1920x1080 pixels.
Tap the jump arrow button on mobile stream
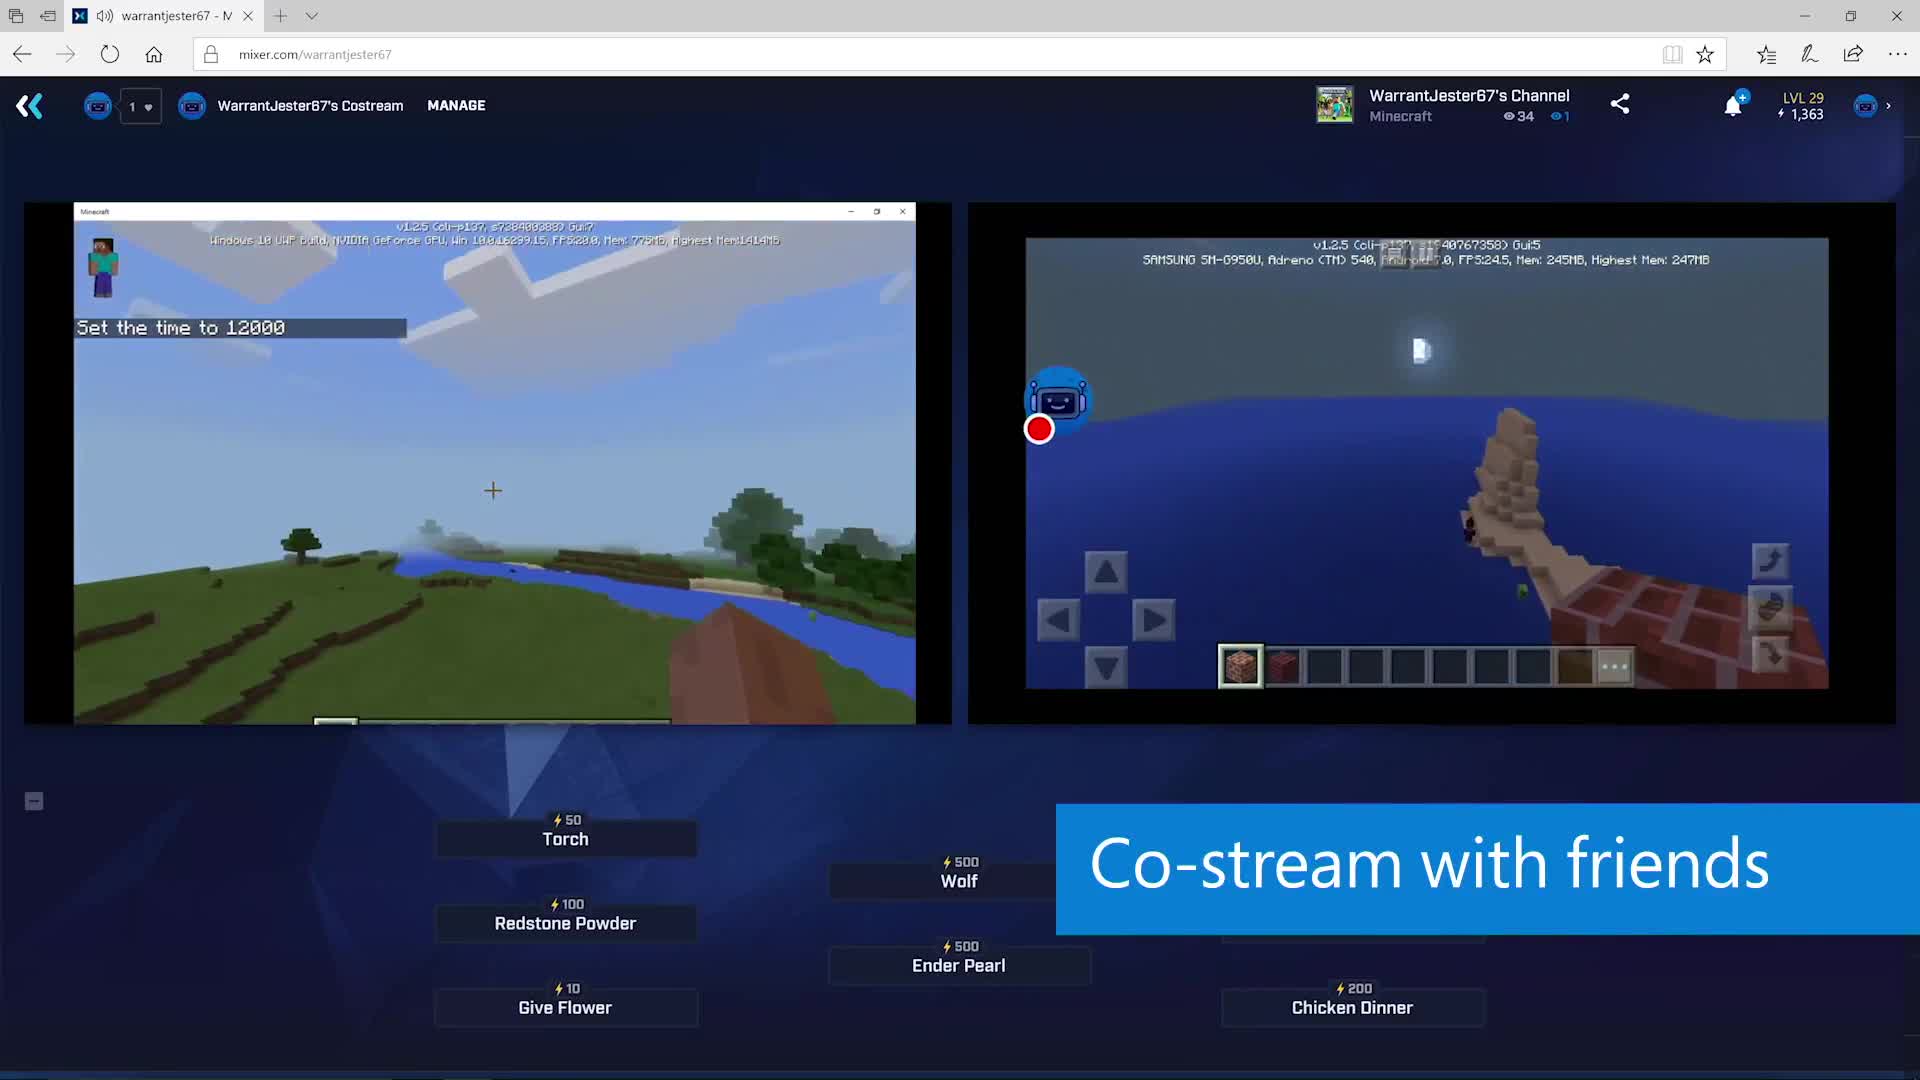click(1770, 560)
